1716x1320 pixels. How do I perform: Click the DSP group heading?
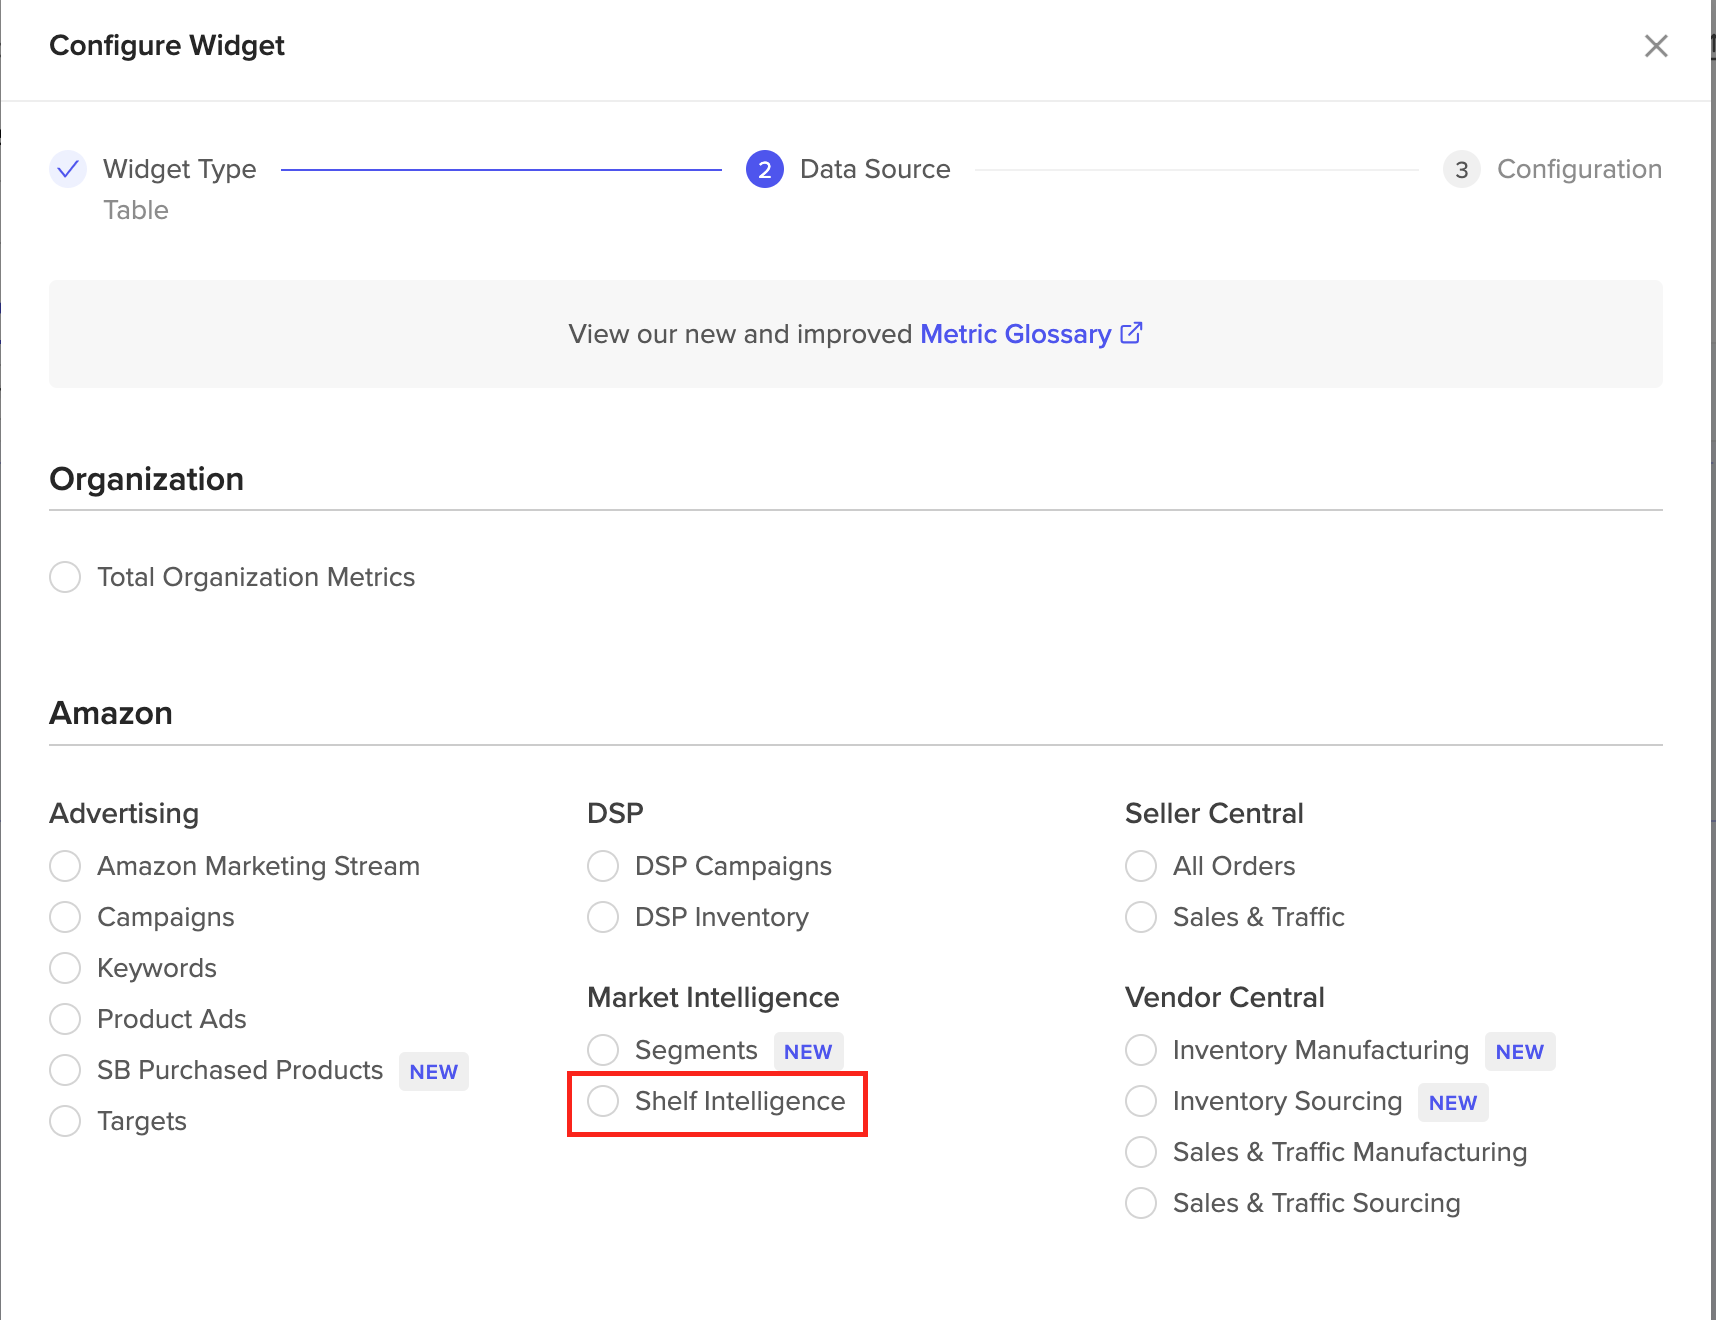pos(615,813)
